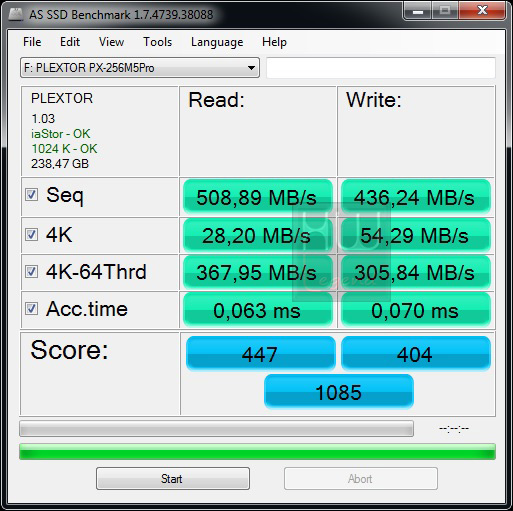Open the File menu
Screen dimensions: 513x511
(32, 42)
